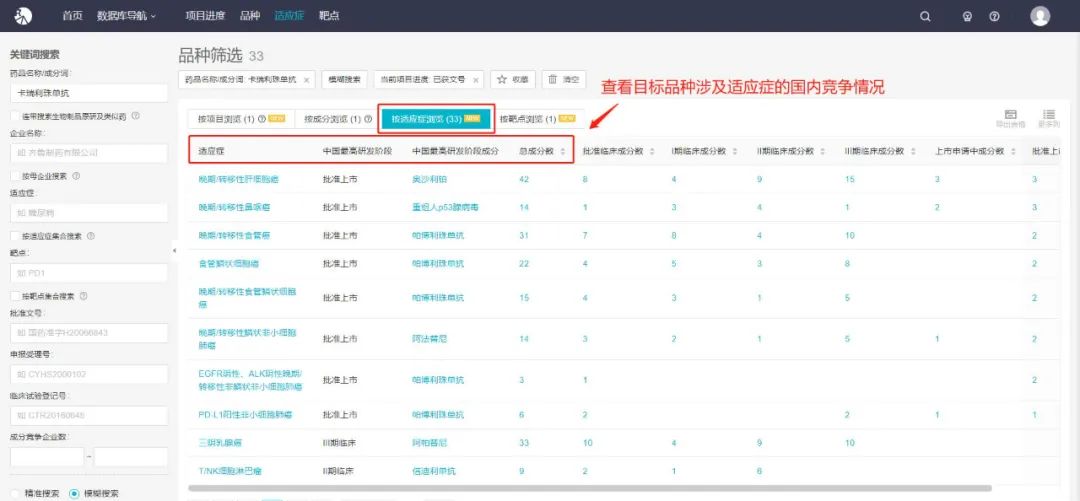Viewport: 1080px width, 501px height.
Task: Click help icon in 按成分浏览 tab
Action: (x=368, y=119)
